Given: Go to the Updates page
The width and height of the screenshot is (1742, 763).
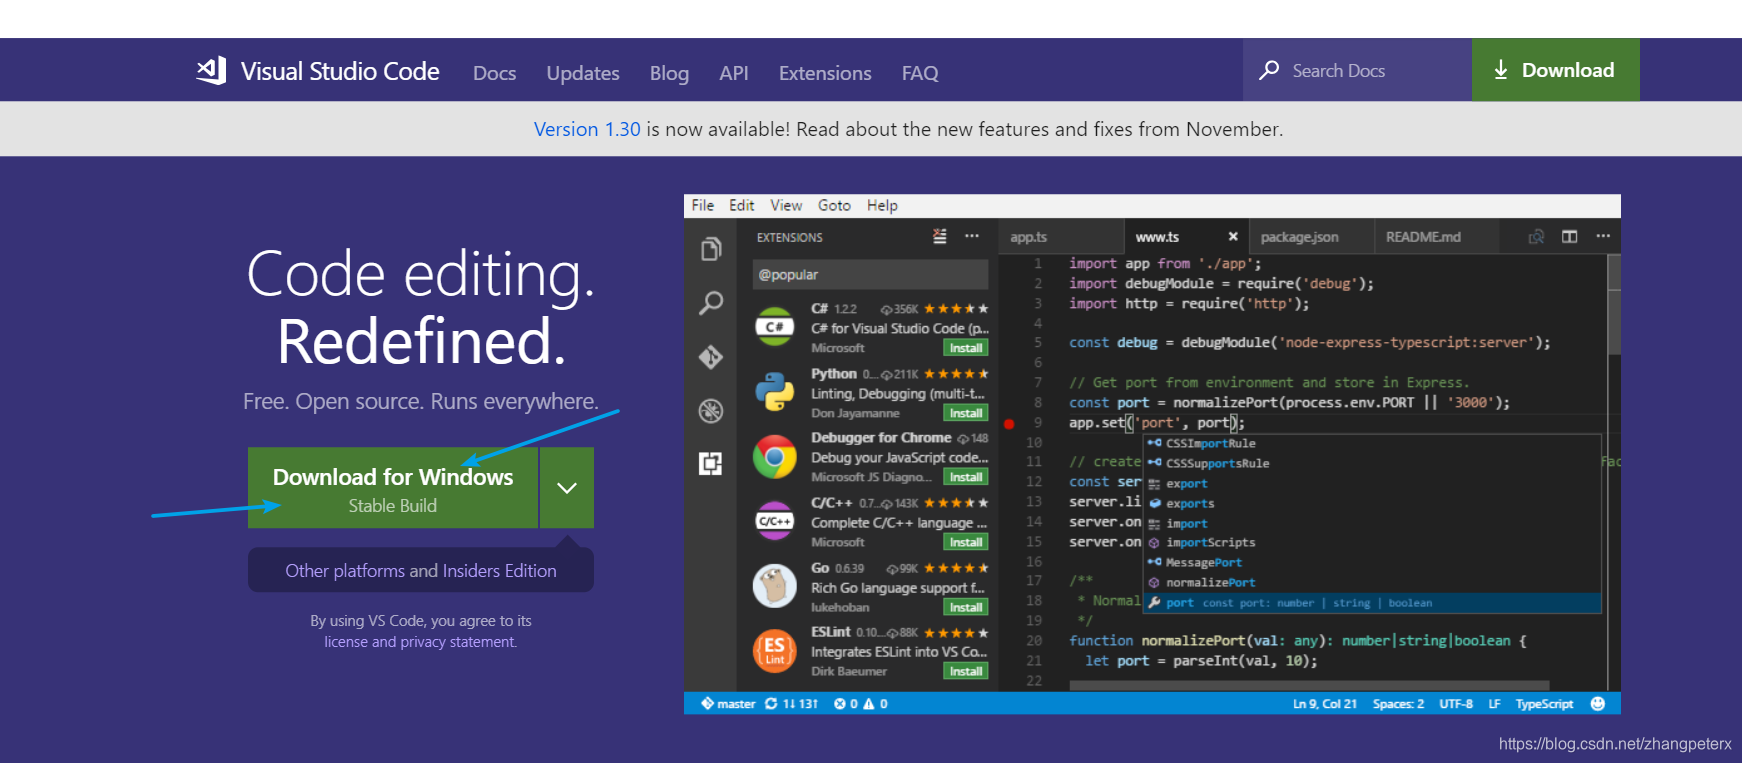Looking at the screenshot, I should pos(583,73).
